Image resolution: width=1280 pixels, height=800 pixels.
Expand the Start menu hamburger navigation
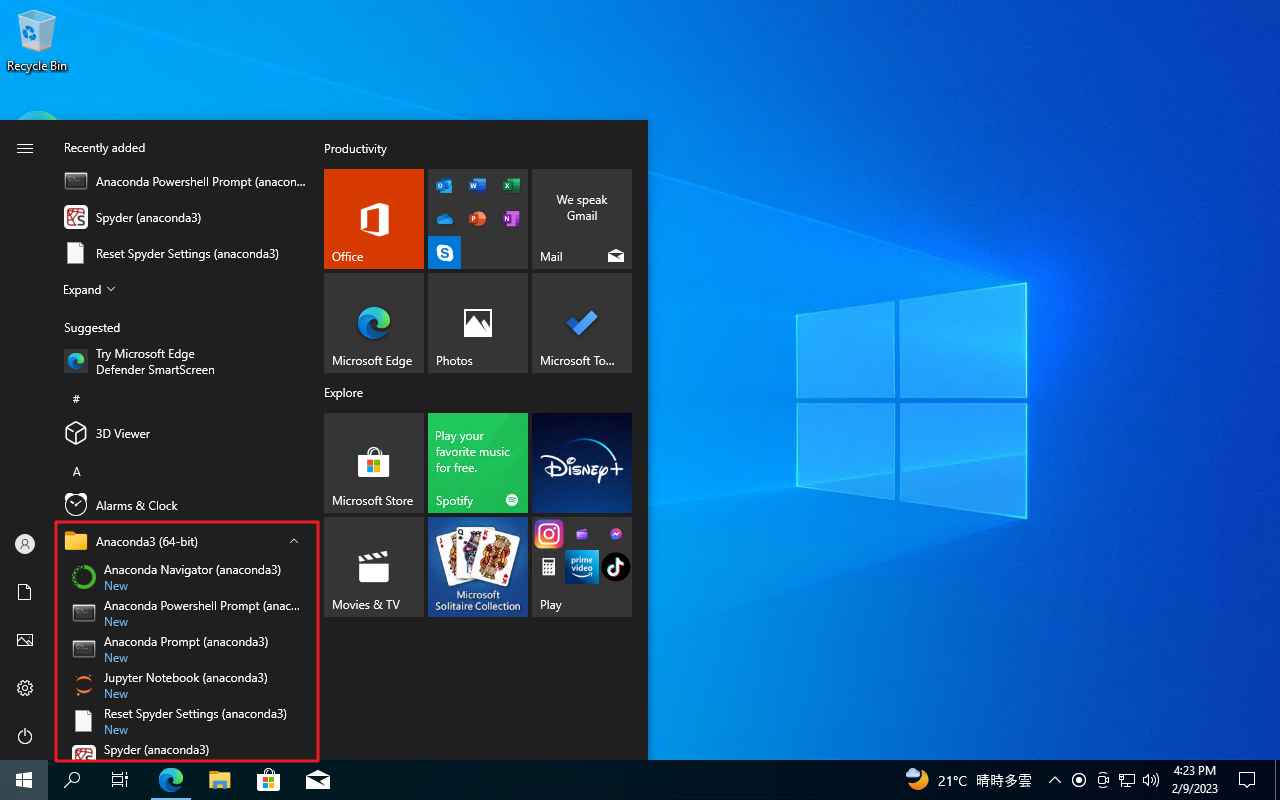[25, 148]
